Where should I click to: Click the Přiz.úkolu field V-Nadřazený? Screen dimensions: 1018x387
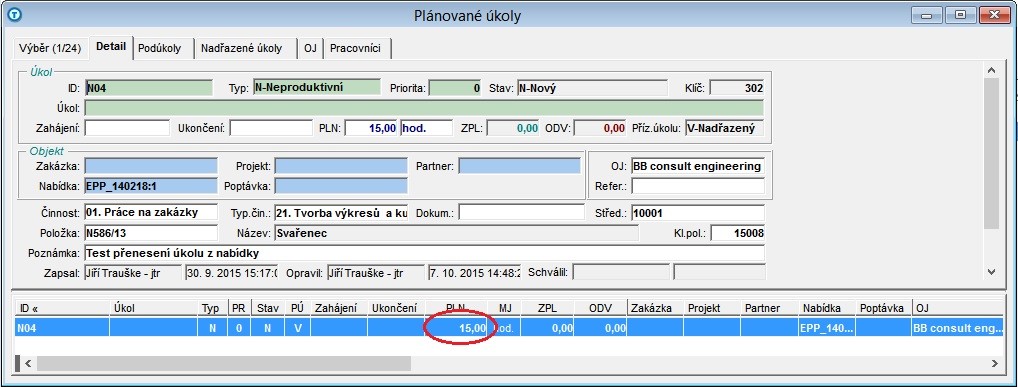(725, 128)
